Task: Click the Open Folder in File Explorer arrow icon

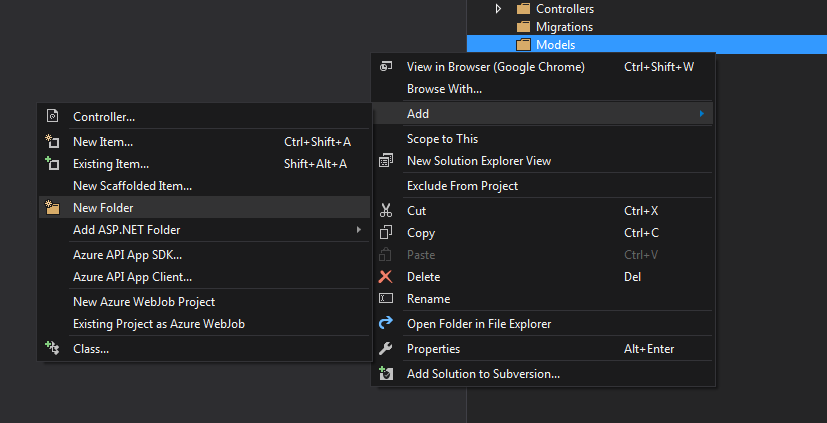Action: click(x=386, y=323)
